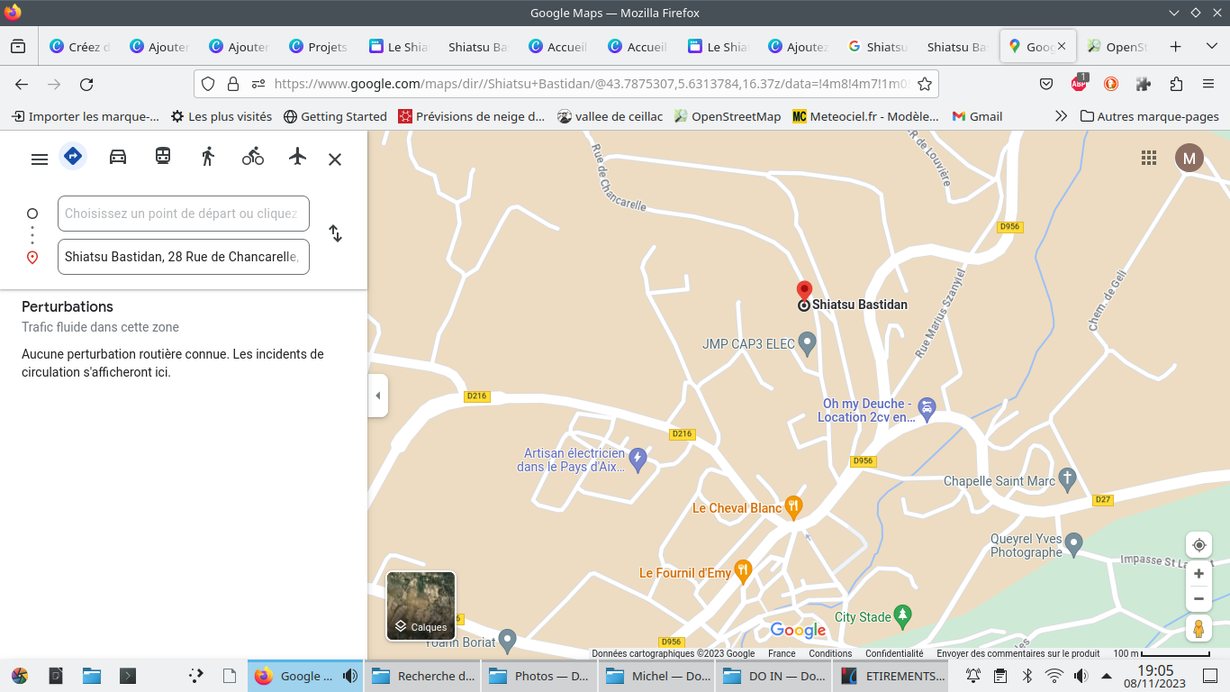Choose the walking travel mode
Image resolution: width=1230 pixels, height=692 pixels.
208,157
